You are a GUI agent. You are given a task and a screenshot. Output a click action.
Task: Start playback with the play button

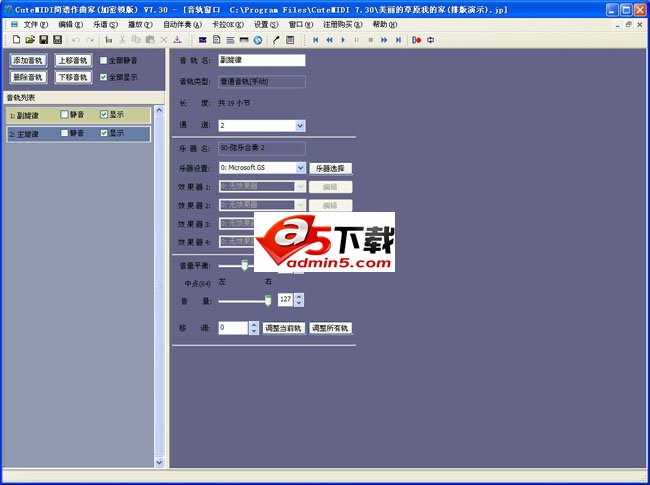tap(343, 40)
